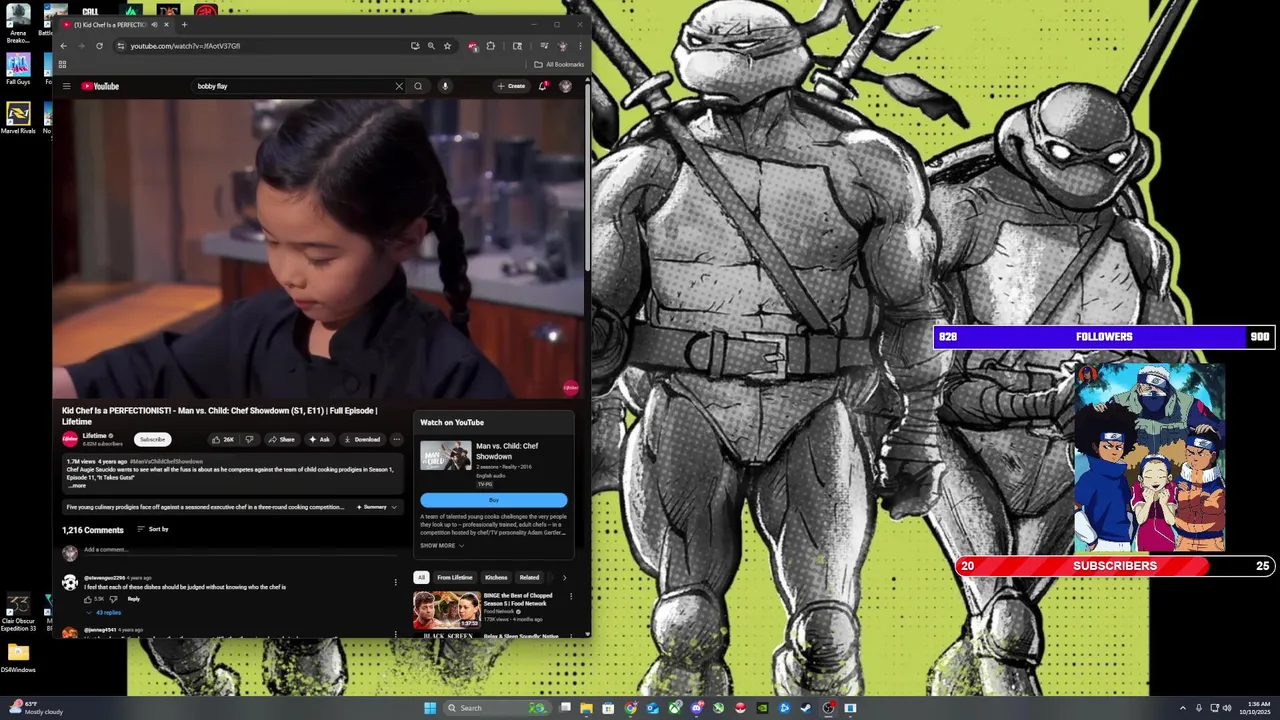Expand 43 replies on first comment
Viewport: 1280px width, 720px height.
104,612
